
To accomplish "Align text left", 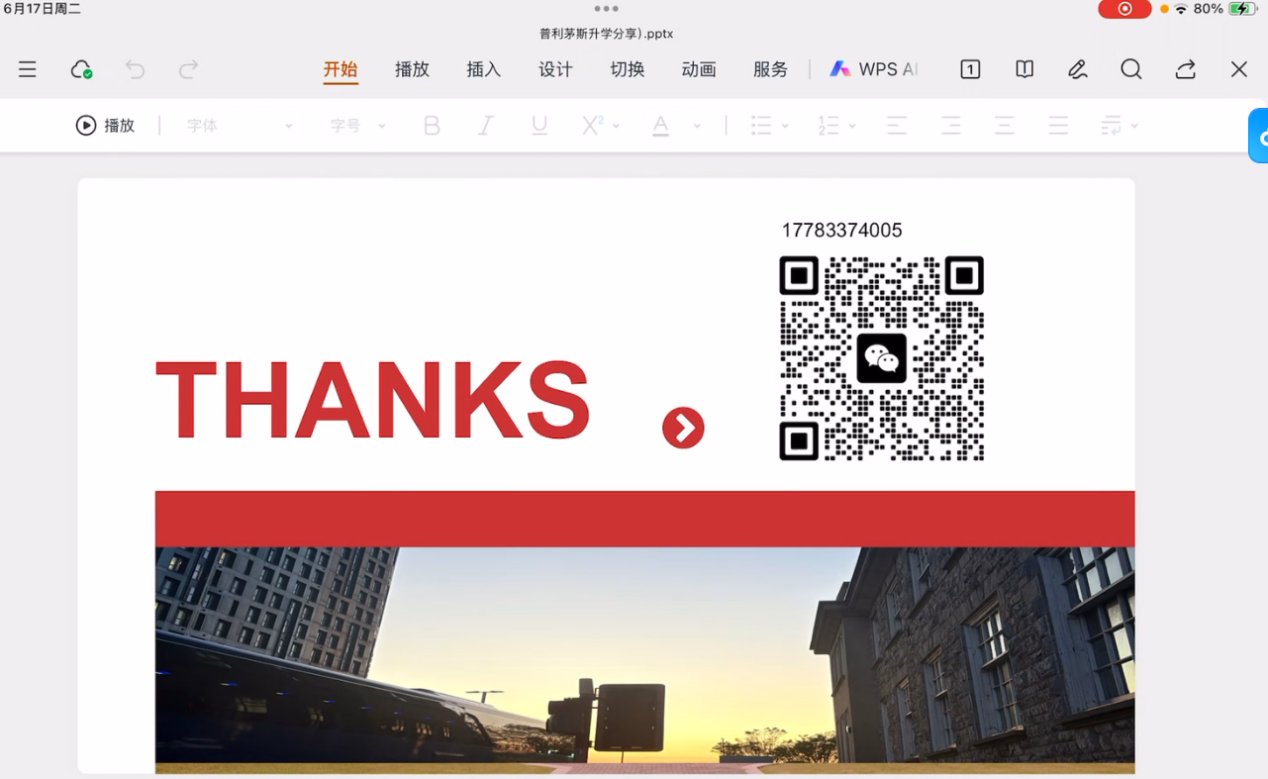I will click(x=897, y=126).
